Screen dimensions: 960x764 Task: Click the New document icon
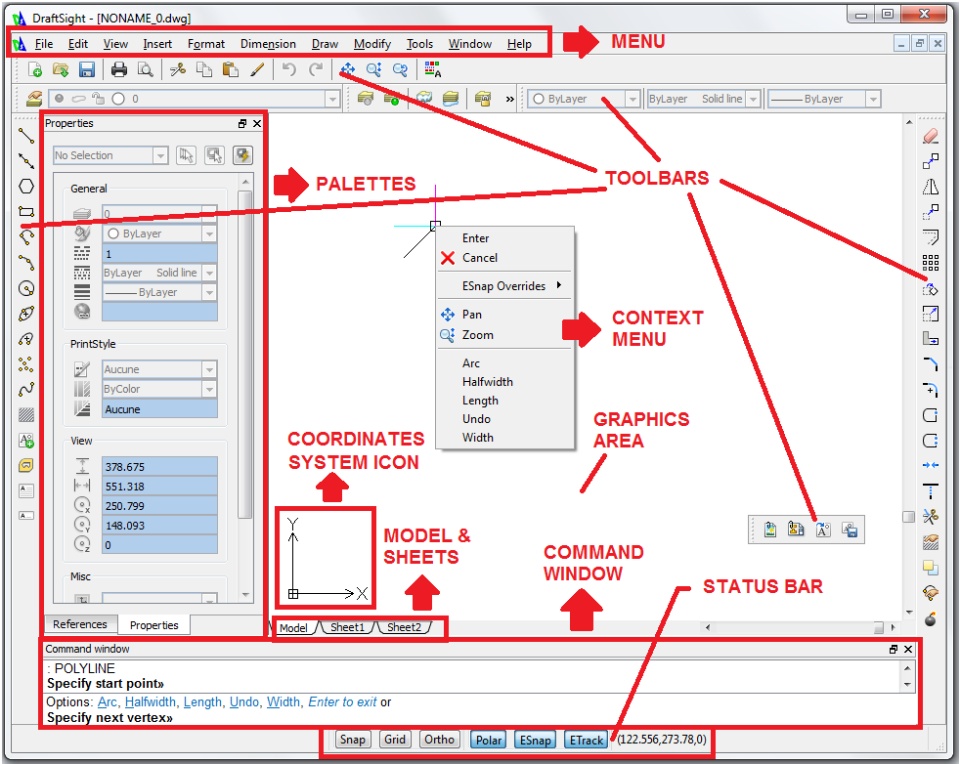(x=35, y=70)
